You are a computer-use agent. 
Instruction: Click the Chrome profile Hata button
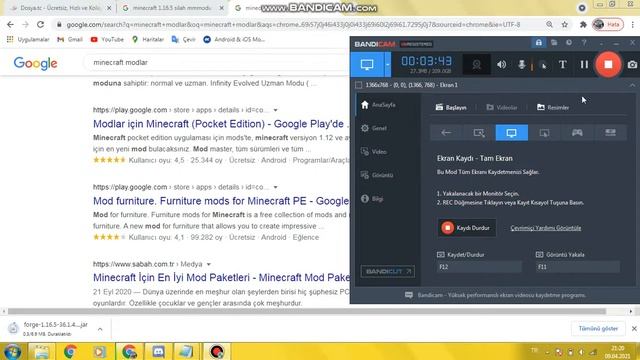click(x=608, y=24)
